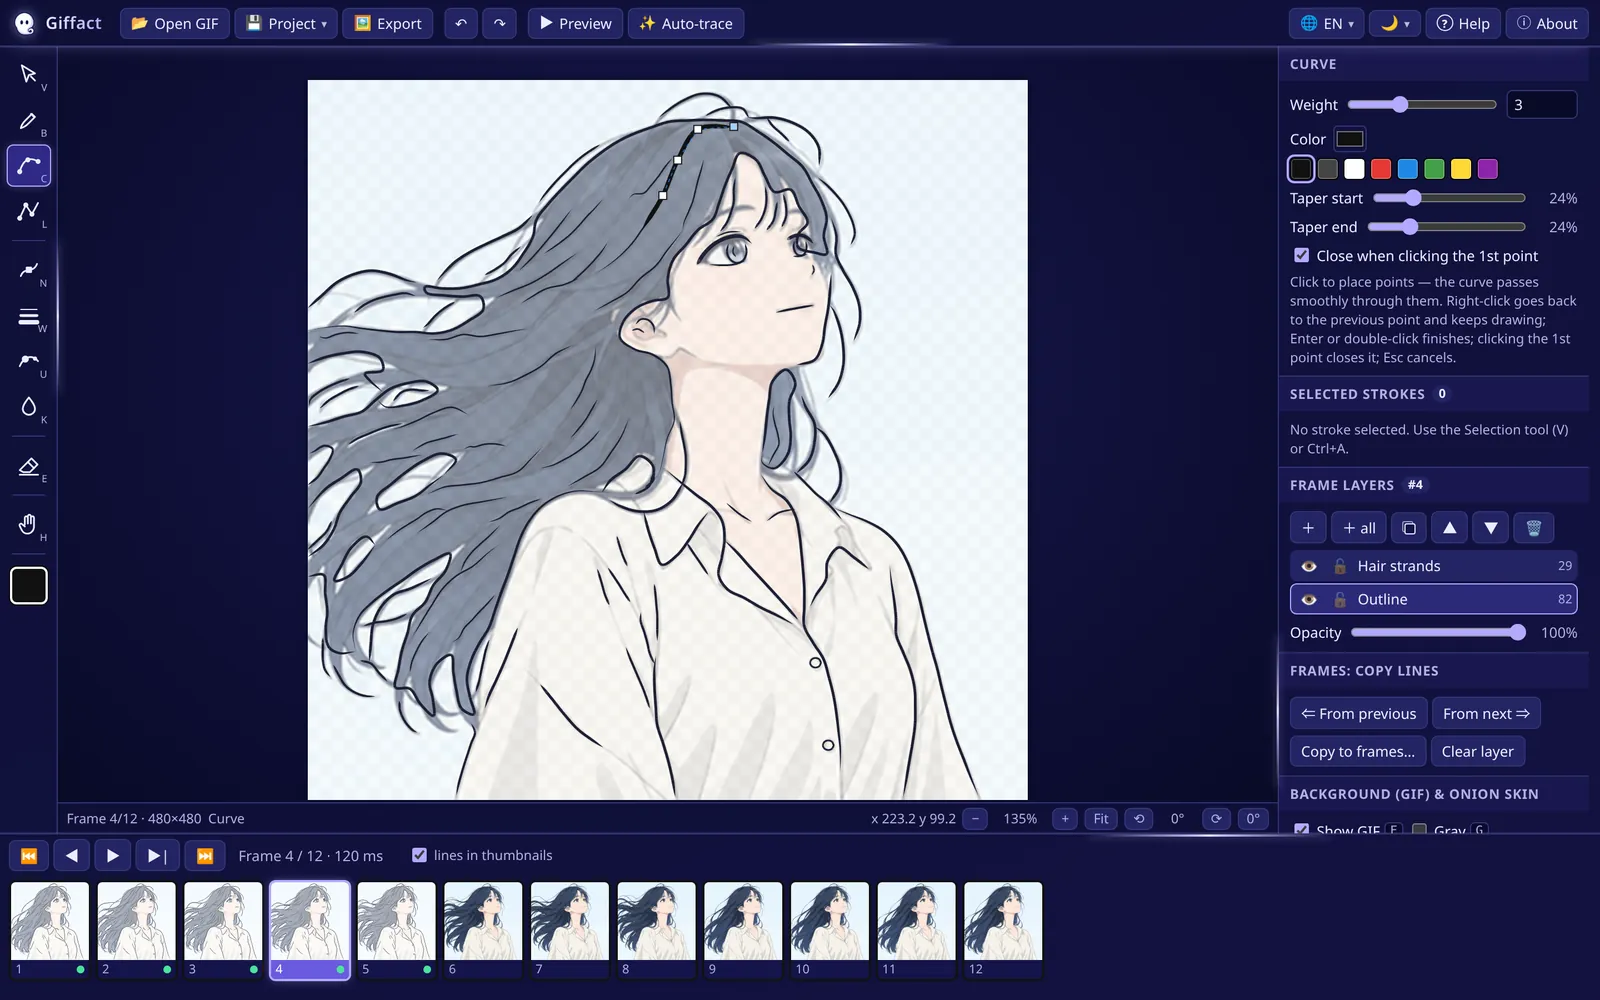
Task: Pick the pencil tool marked B
Action: [29, 121]
